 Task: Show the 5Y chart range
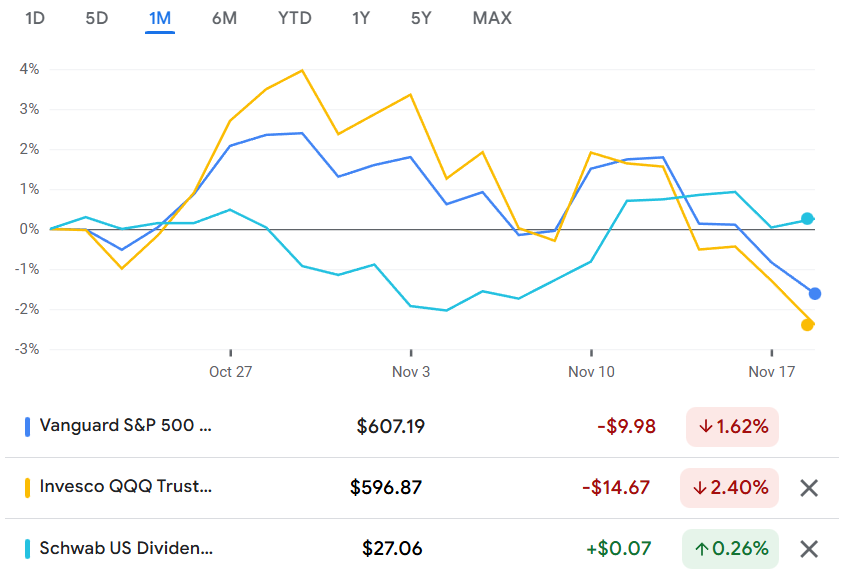[x=422, y=18]
